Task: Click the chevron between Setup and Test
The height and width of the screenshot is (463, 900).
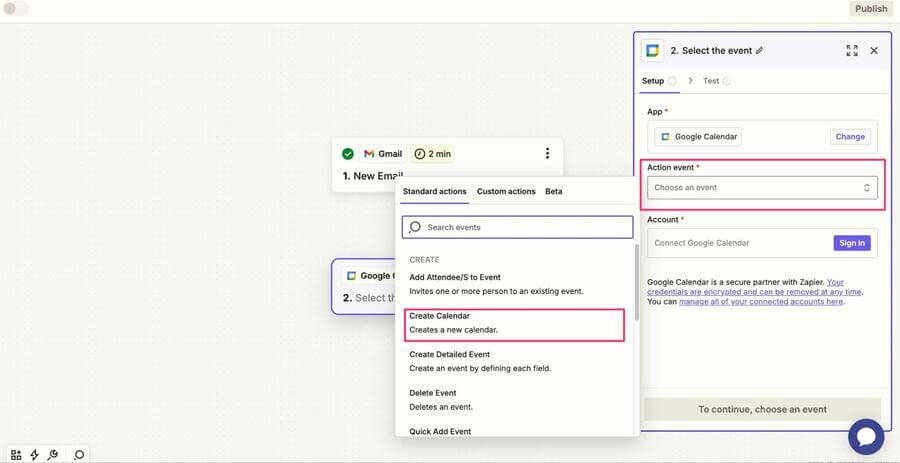Action: tap(690, 81)
